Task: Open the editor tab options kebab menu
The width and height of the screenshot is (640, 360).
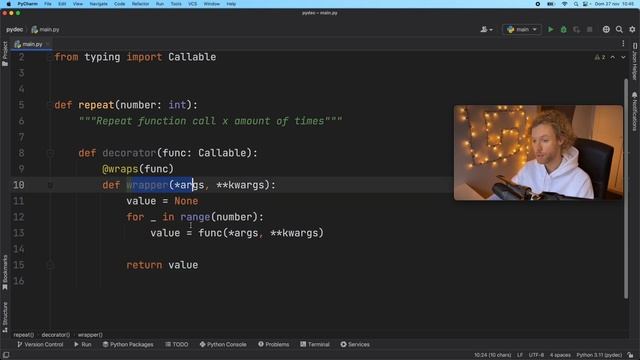Action: (623, 44)
